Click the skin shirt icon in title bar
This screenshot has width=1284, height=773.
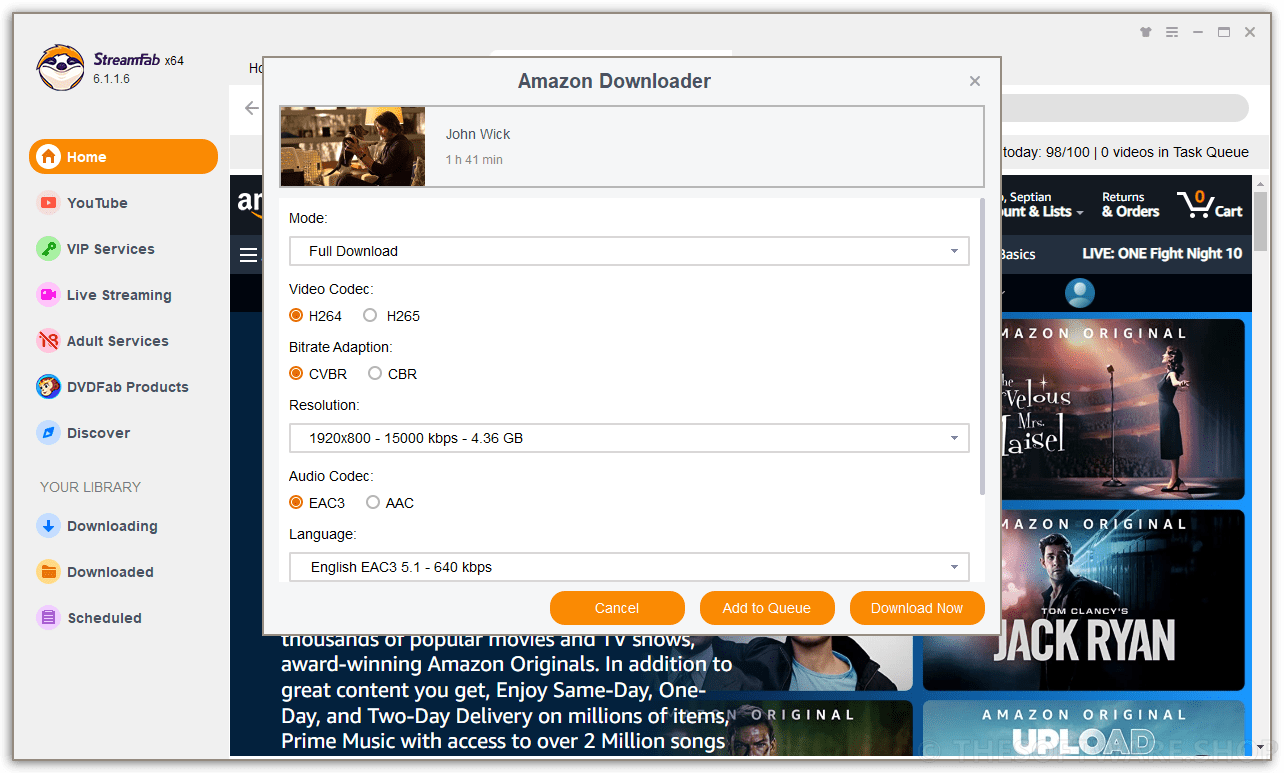[x=1146, y=32]
